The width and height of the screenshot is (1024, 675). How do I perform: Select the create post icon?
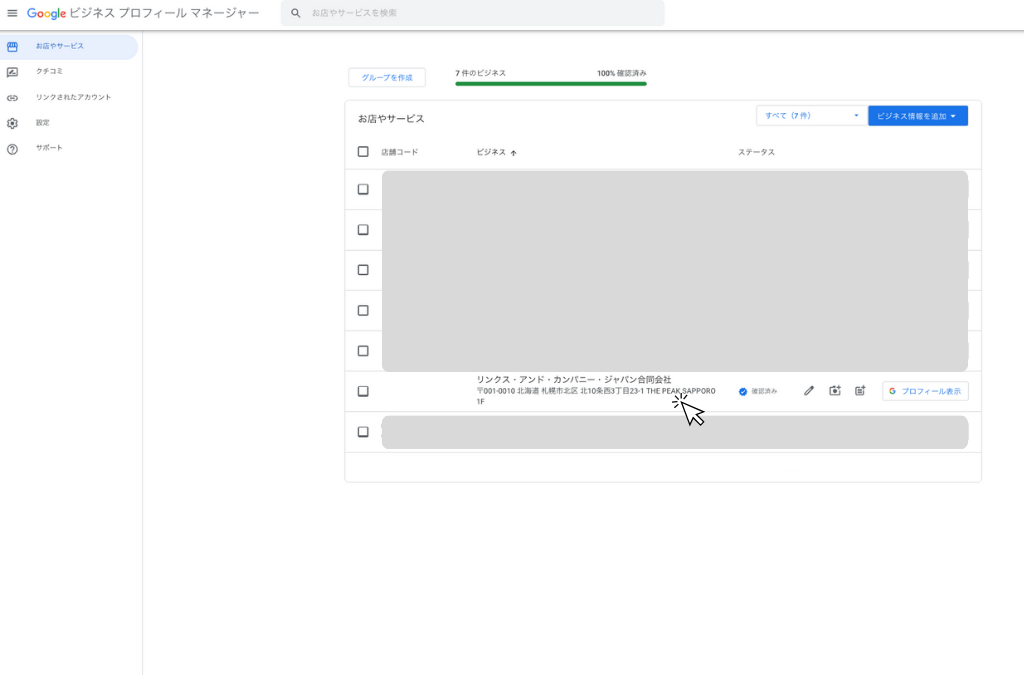click(x=859, y=391)
